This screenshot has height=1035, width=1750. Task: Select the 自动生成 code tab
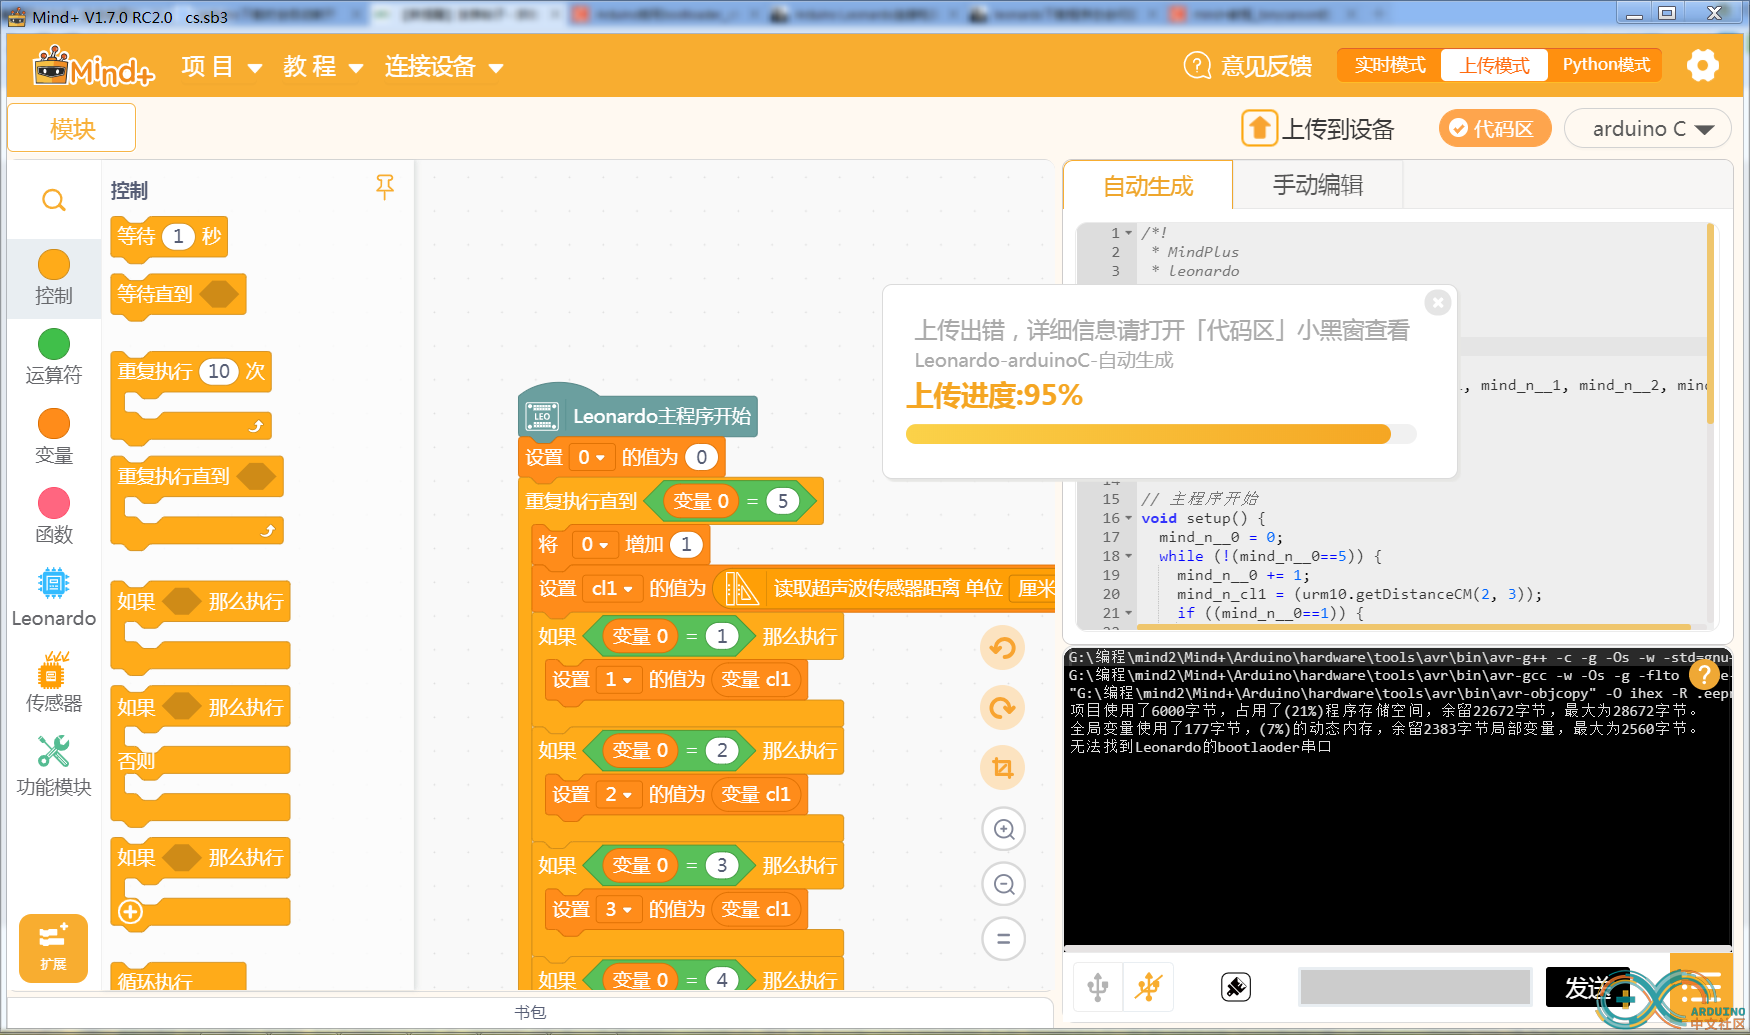coord(1148,186)
